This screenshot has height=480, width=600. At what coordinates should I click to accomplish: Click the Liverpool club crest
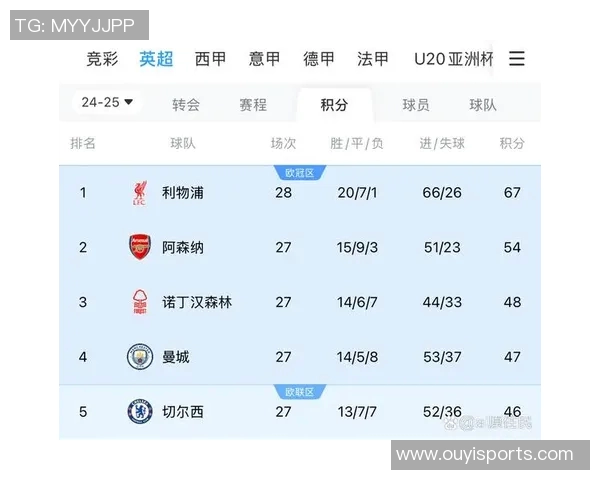pos(139,192)
